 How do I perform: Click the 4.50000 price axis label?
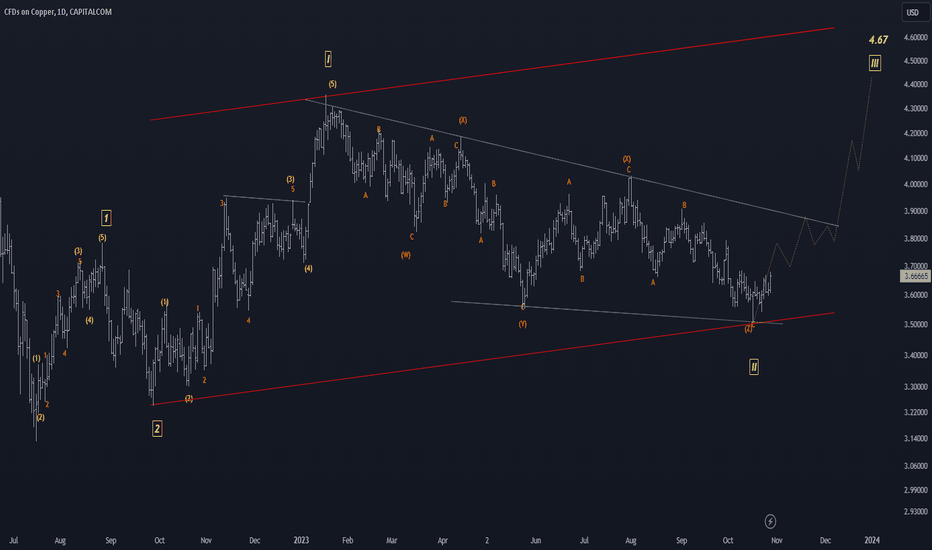[x=915, y=61]
